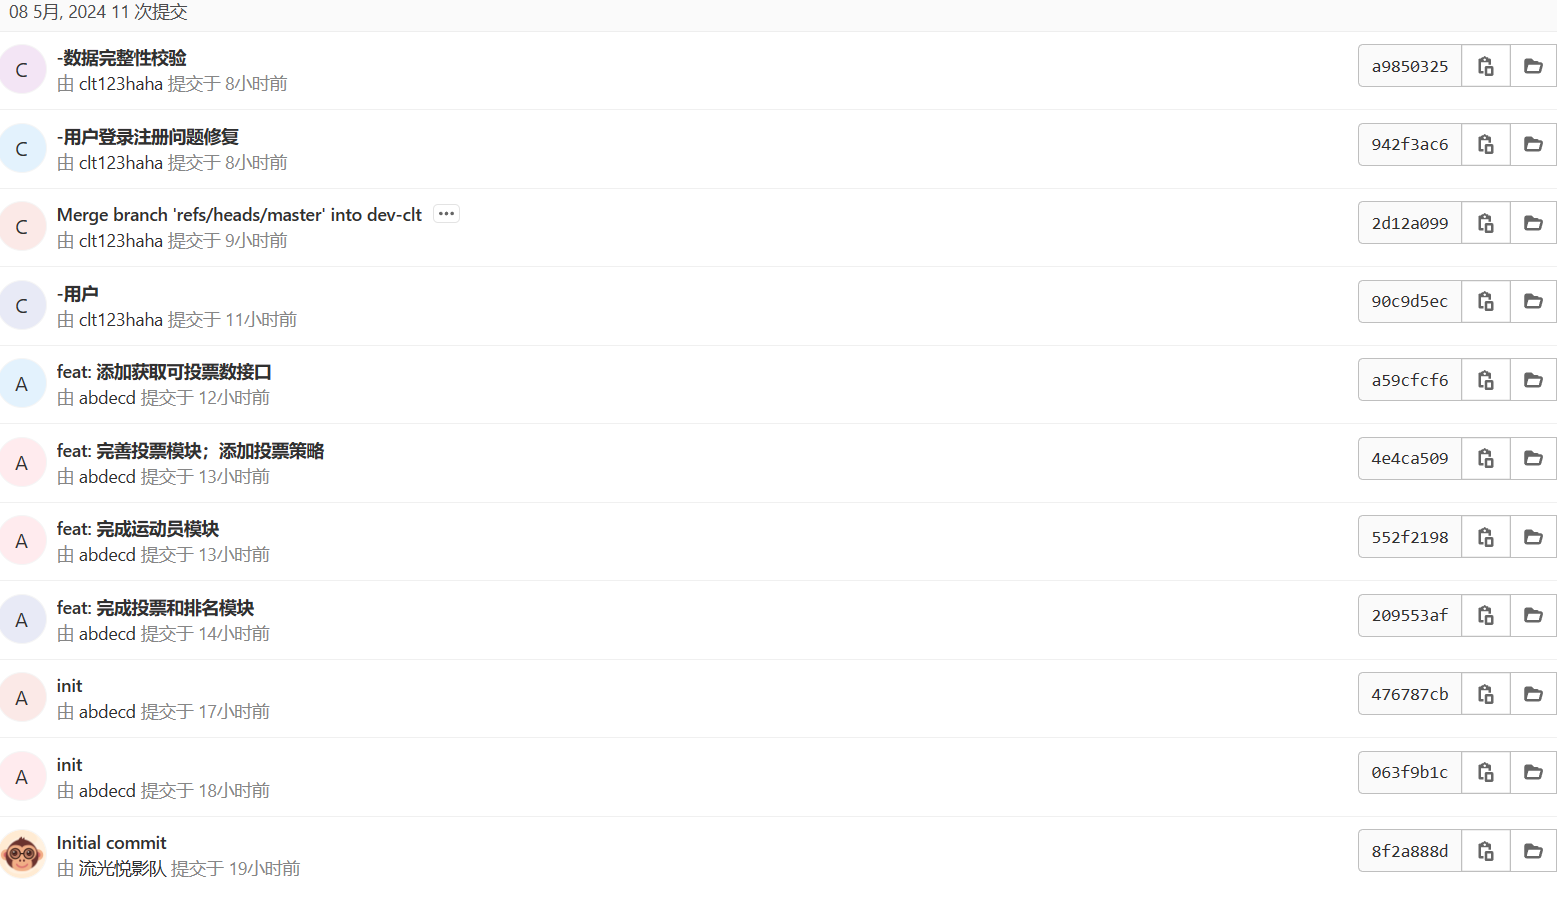Copy the 2d12a099 commit SHA

[x=1485, y=223]
